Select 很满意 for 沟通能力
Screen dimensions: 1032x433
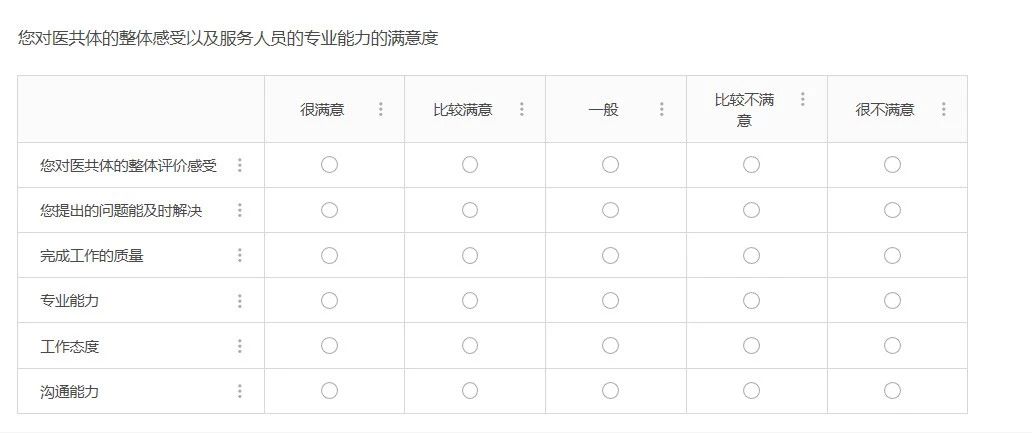[x=329, y=391]
